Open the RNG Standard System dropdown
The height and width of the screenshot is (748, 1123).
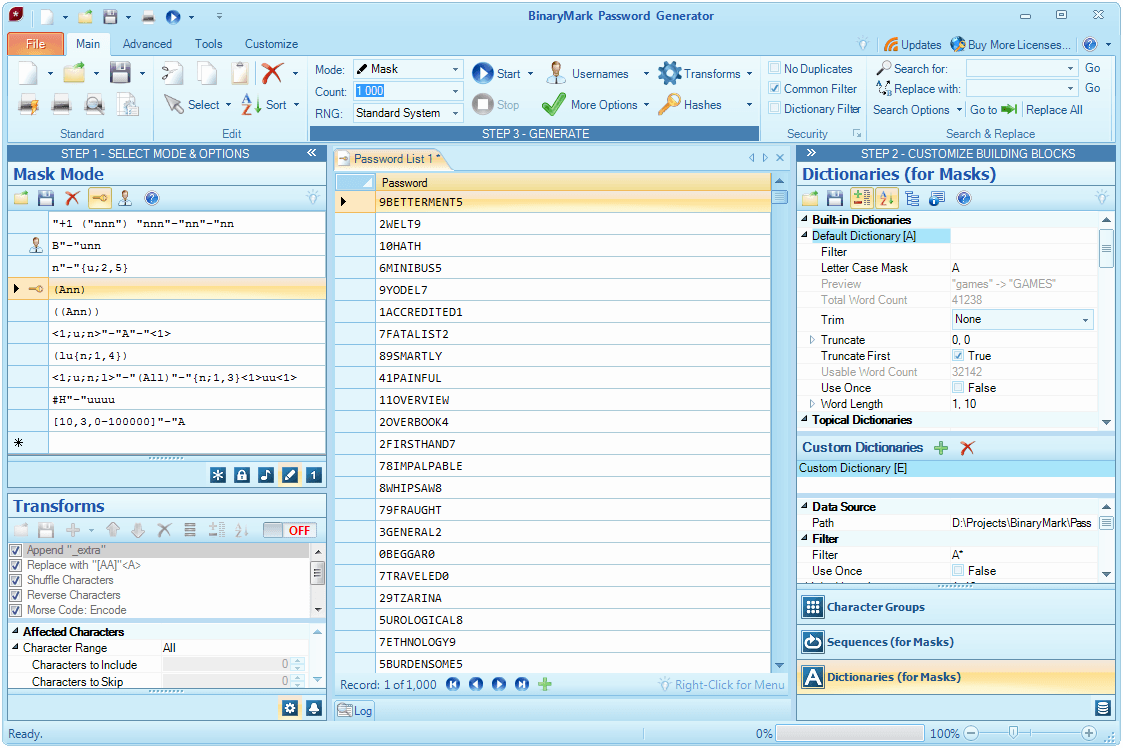455,113
